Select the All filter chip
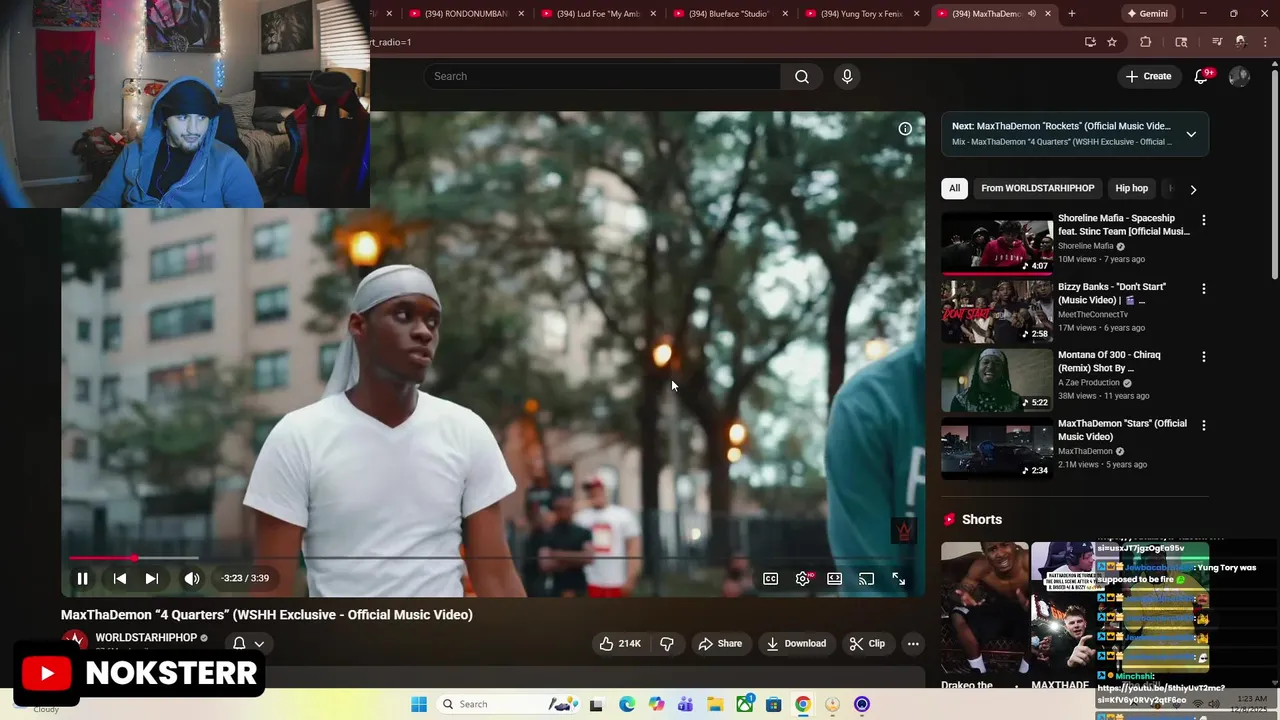The height and width of the screenshot is (720, 1280). (x=955, y=188)
